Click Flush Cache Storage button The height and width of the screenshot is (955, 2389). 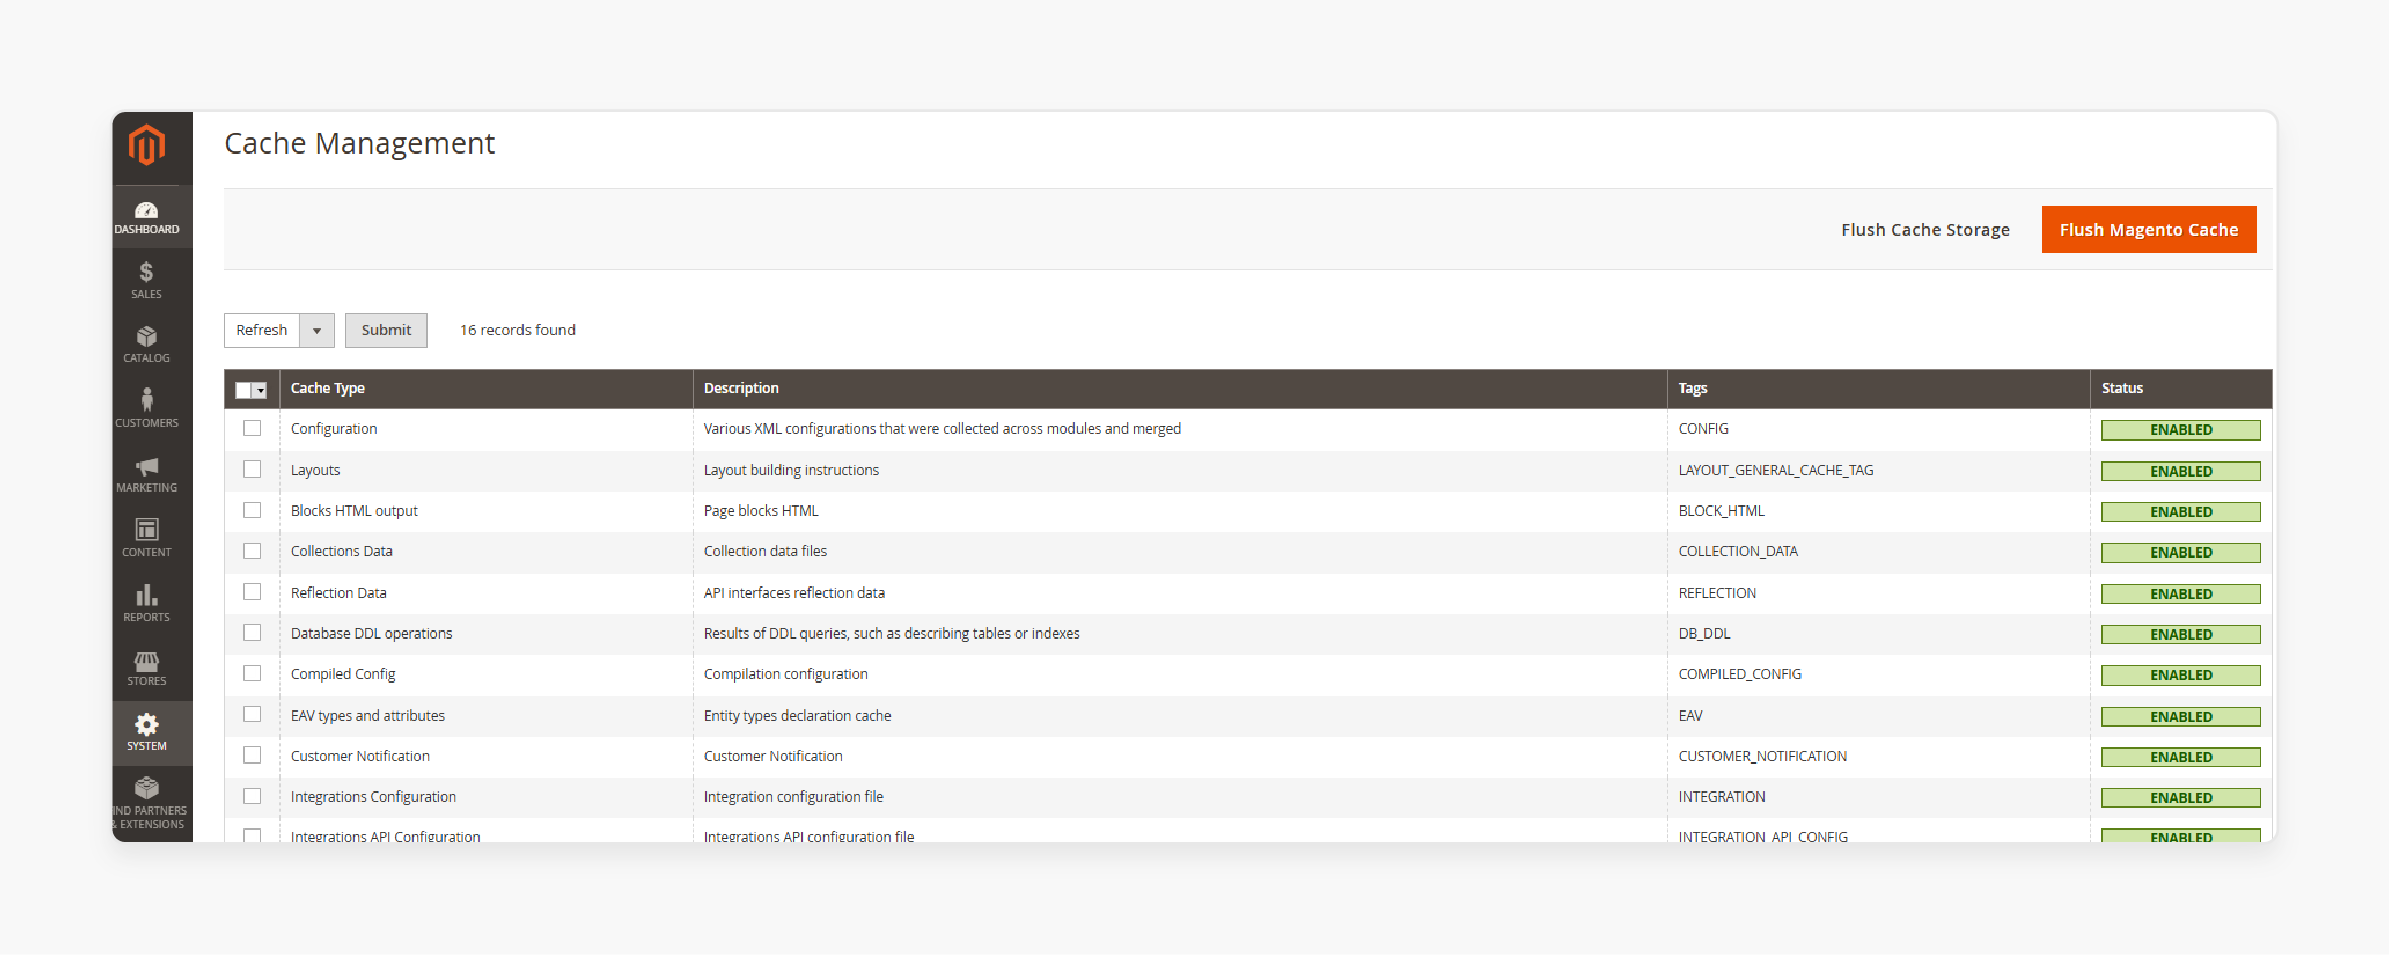tap(1925, 230)
